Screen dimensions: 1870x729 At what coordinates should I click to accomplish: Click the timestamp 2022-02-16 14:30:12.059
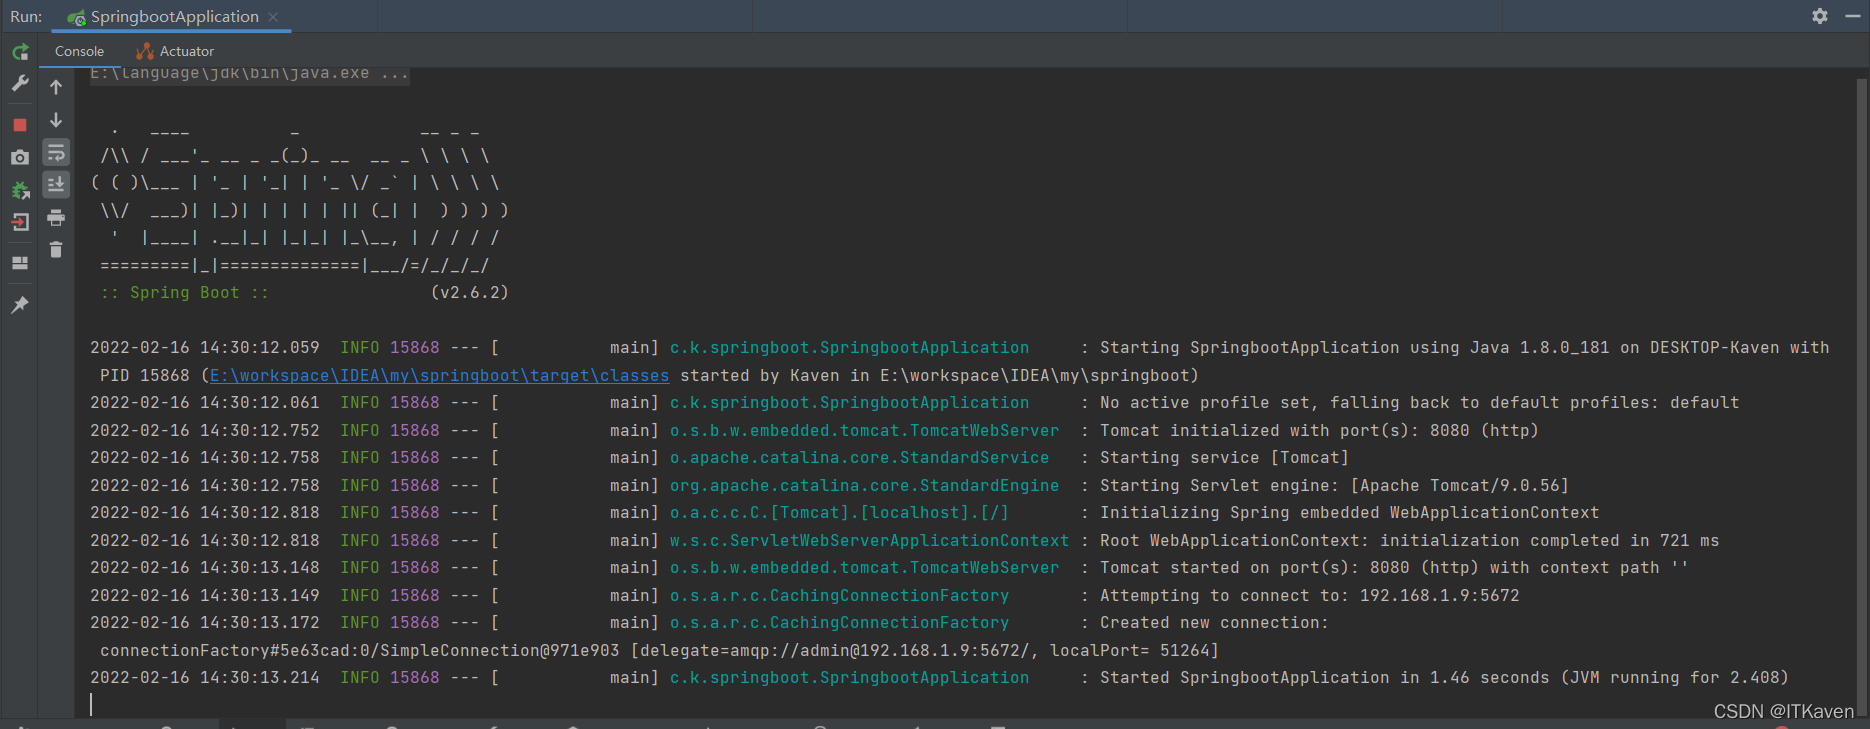coord(205,348)
